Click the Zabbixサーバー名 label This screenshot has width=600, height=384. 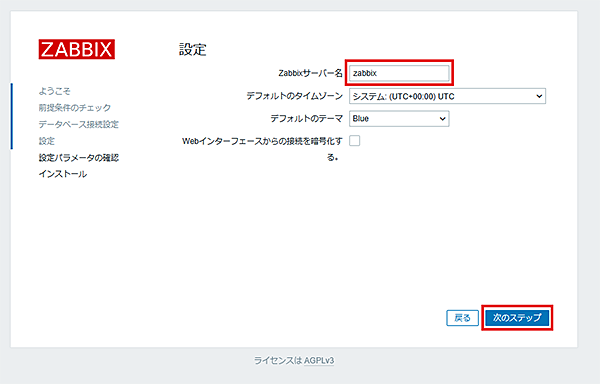tap(310, 73)
